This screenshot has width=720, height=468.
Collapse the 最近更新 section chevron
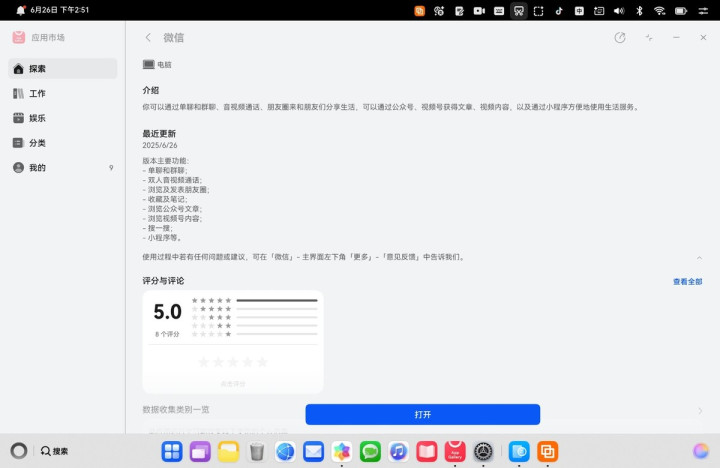(x=699, y=258)
